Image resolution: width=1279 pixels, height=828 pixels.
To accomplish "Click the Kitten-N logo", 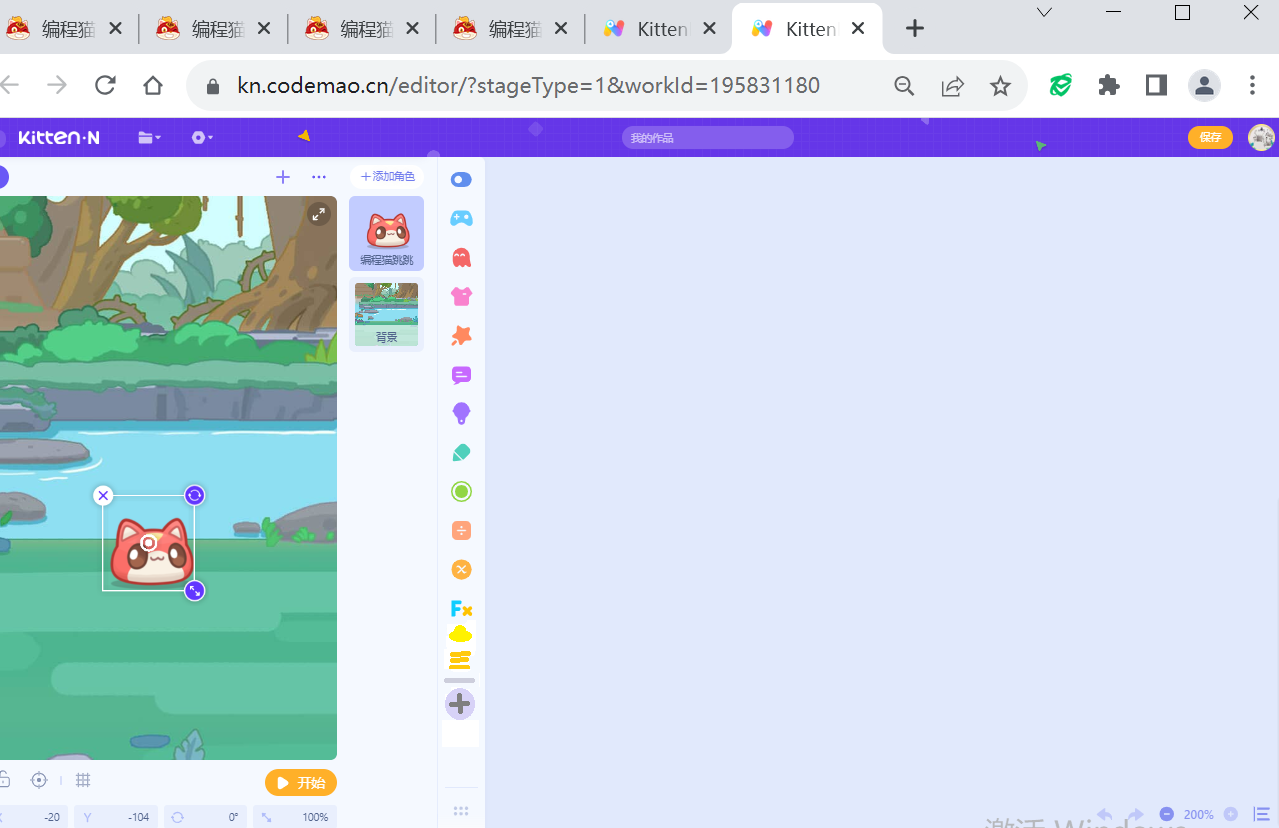I will (x=59, y=137).
